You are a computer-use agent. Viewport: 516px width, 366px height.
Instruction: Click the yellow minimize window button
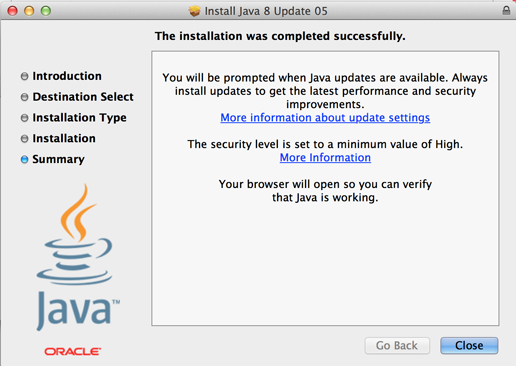click(x=29, y=11)
